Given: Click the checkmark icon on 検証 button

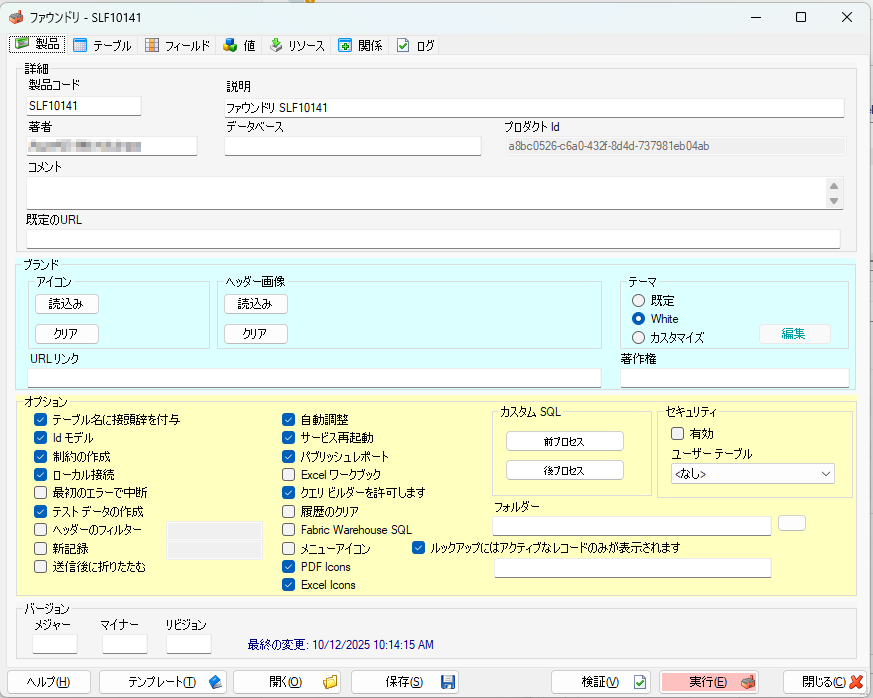Looking at the screenshot, I should coord(640,682).
